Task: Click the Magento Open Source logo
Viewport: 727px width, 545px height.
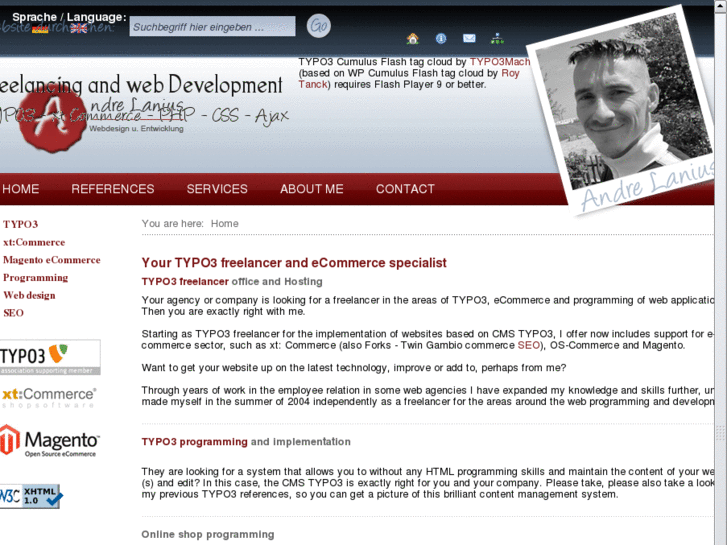Action: (x=50, y=441)
